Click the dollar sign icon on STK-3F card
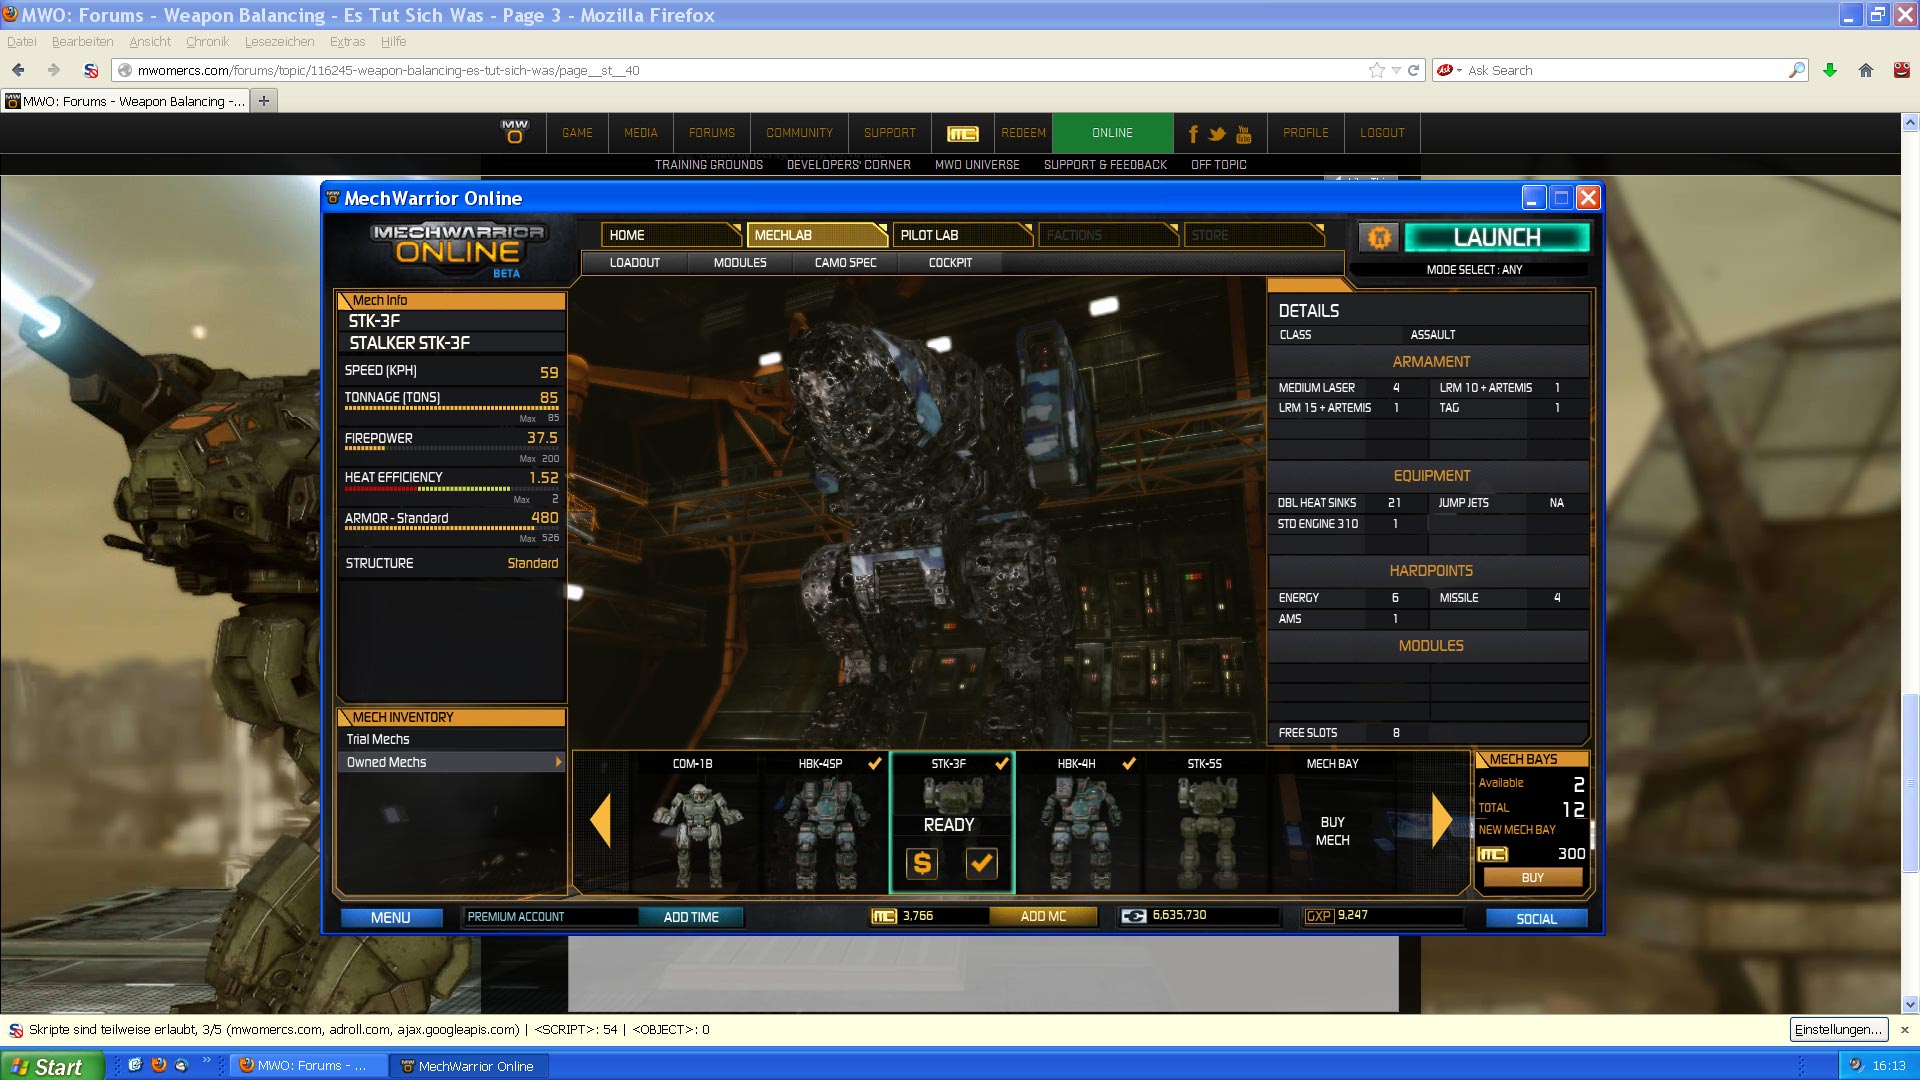Viewport: 1920px width, 1080px height. click(x=922, y=863)
